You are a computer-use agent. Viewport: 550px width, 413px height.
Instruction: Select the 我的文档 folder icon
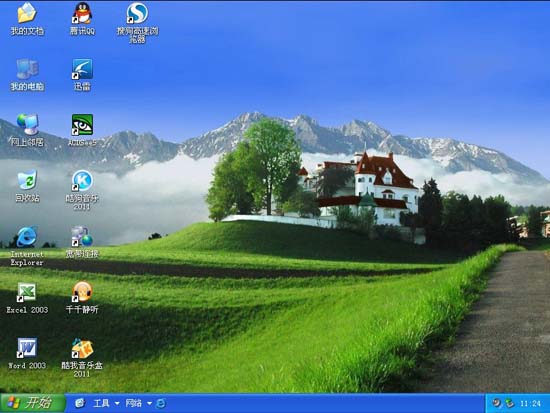tap(27, 13)
